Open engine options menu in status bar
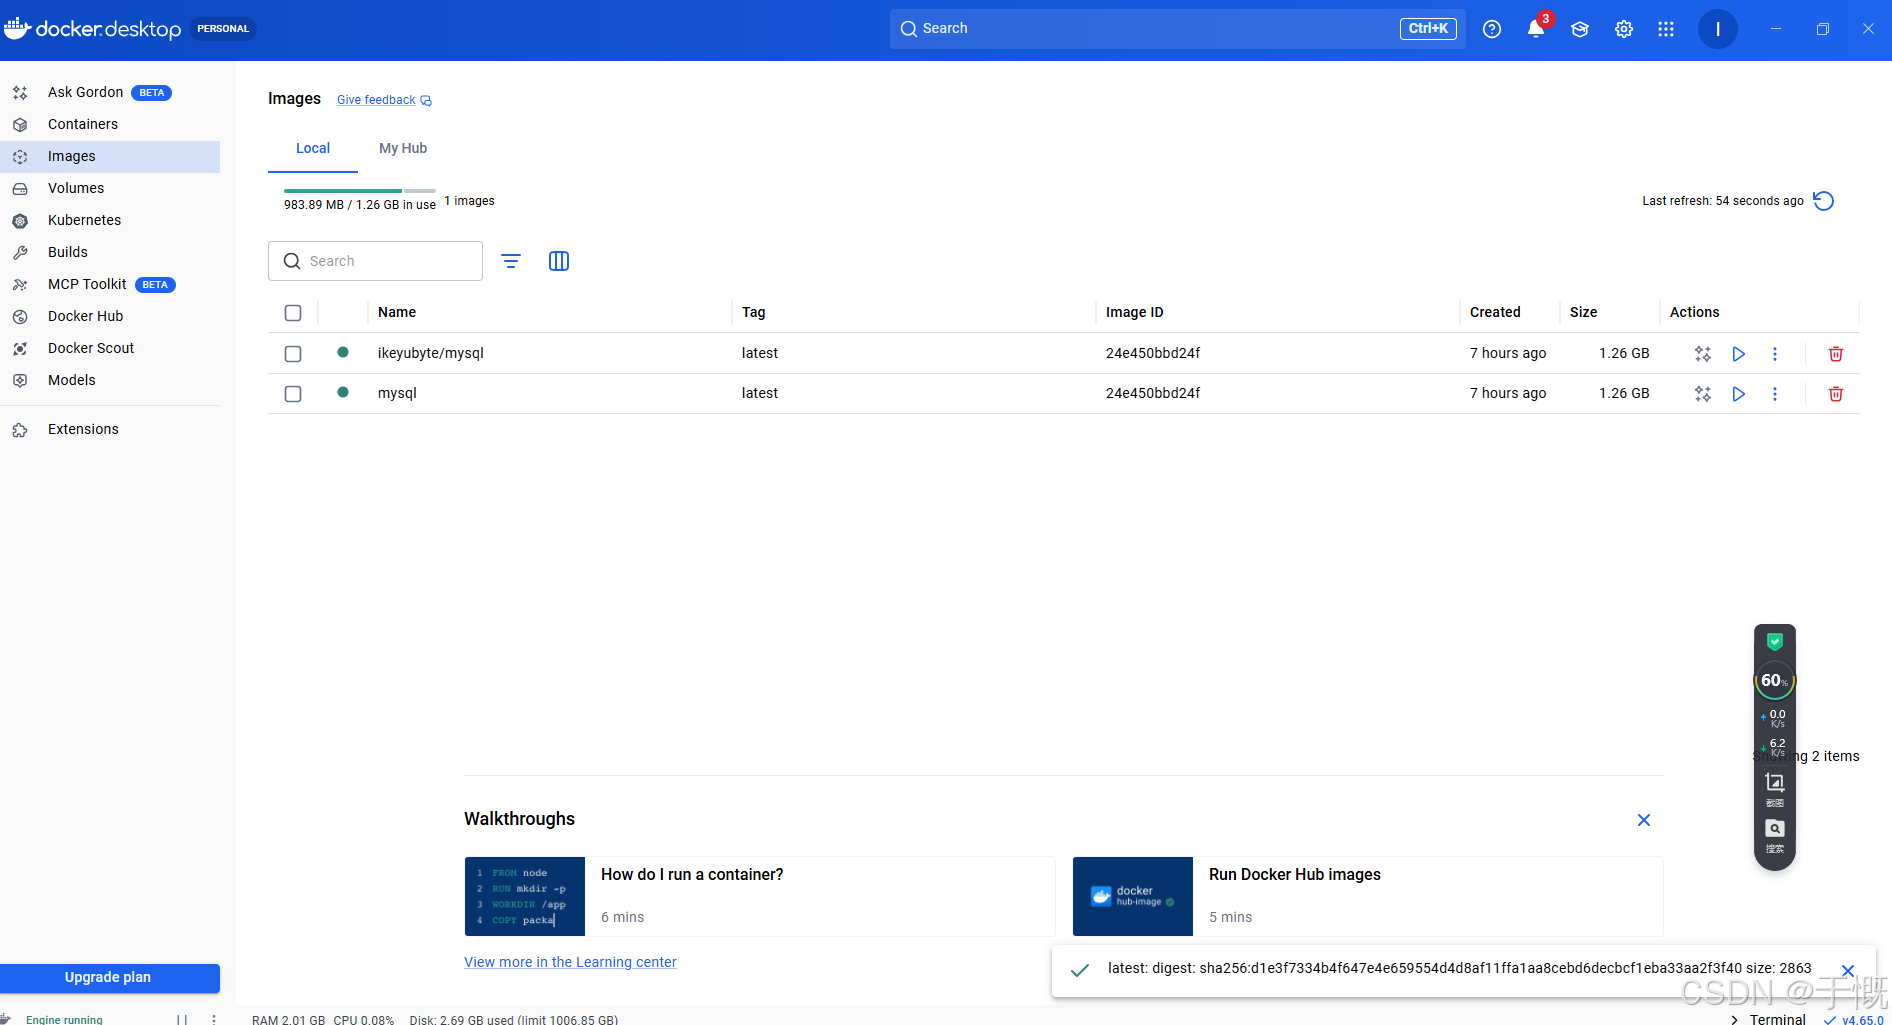This screenshot has width=1892, height=1025. [x=214, y=1019]
